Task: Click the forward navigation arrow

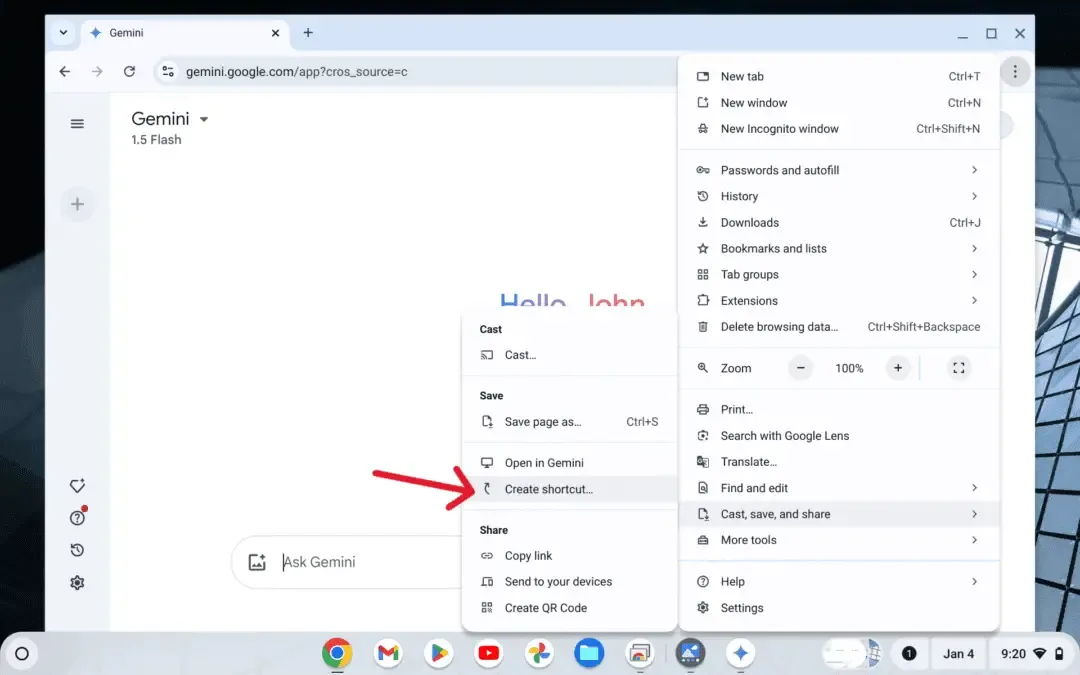Action: [x=97, y=72]
